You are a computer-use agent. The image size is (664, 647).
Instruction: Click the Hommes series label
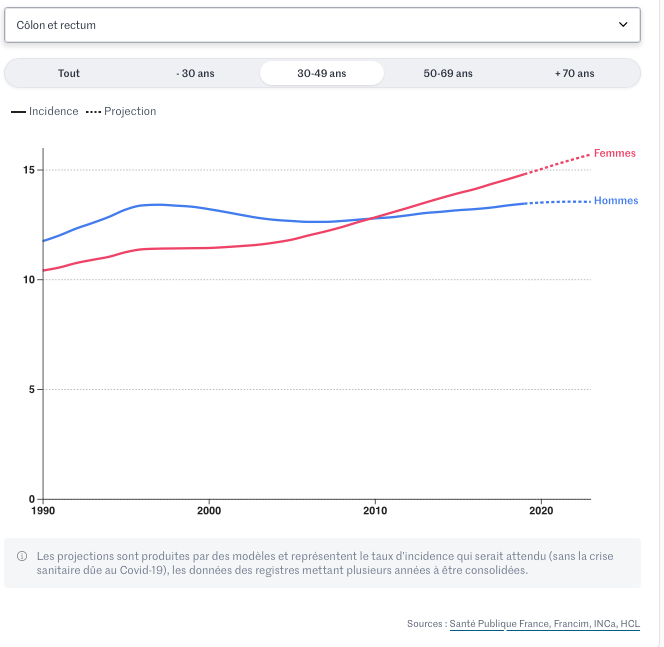point(616,201)
